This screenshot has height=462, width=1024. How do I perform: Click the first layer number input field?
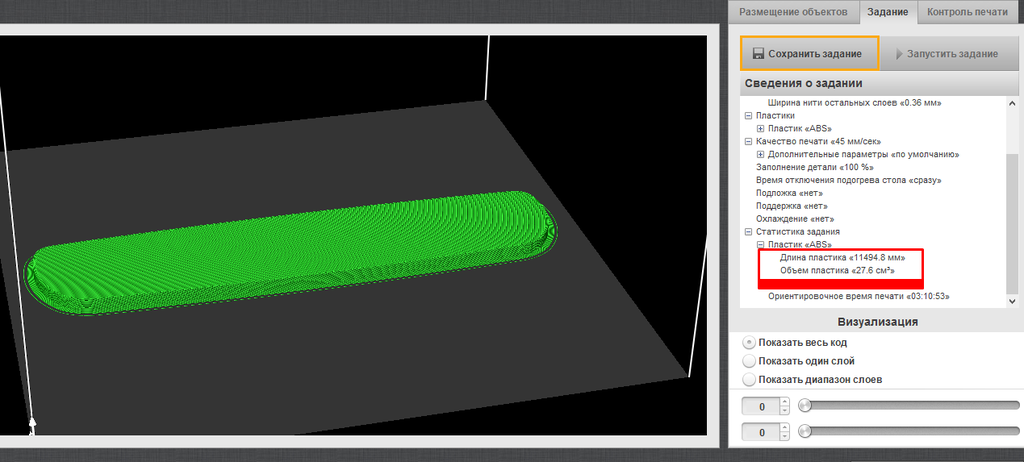click(x=759, y=406)
